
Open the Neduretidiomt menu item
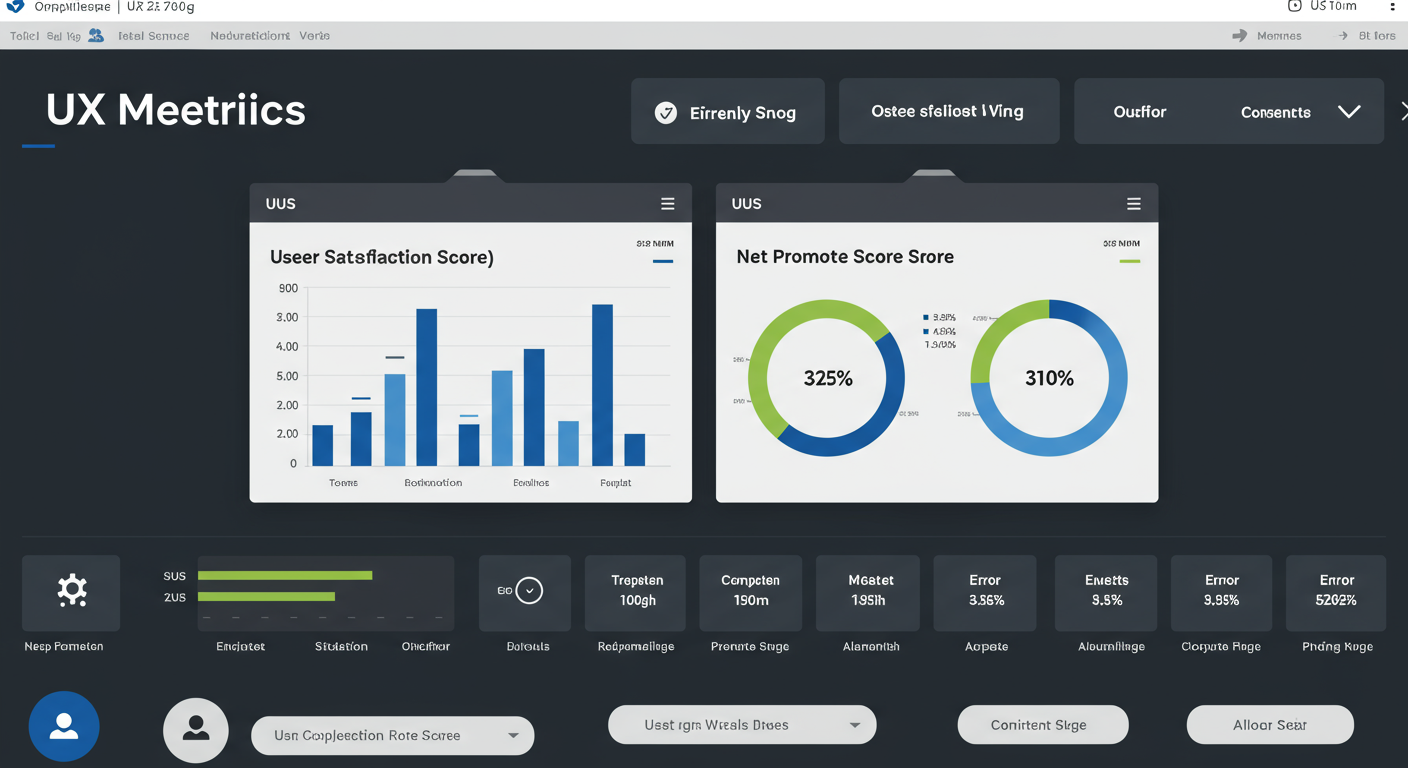pyautogui.click(x=250, y=36)
